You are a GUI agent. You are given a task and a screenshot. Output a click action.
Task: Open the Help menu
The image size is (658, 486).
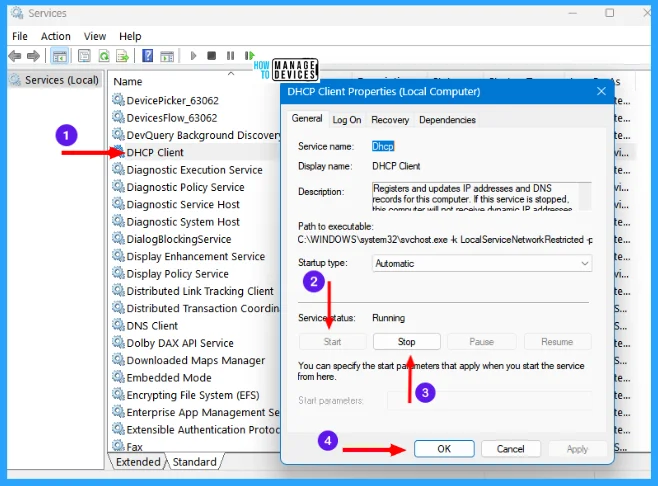[x=130, y=37]
